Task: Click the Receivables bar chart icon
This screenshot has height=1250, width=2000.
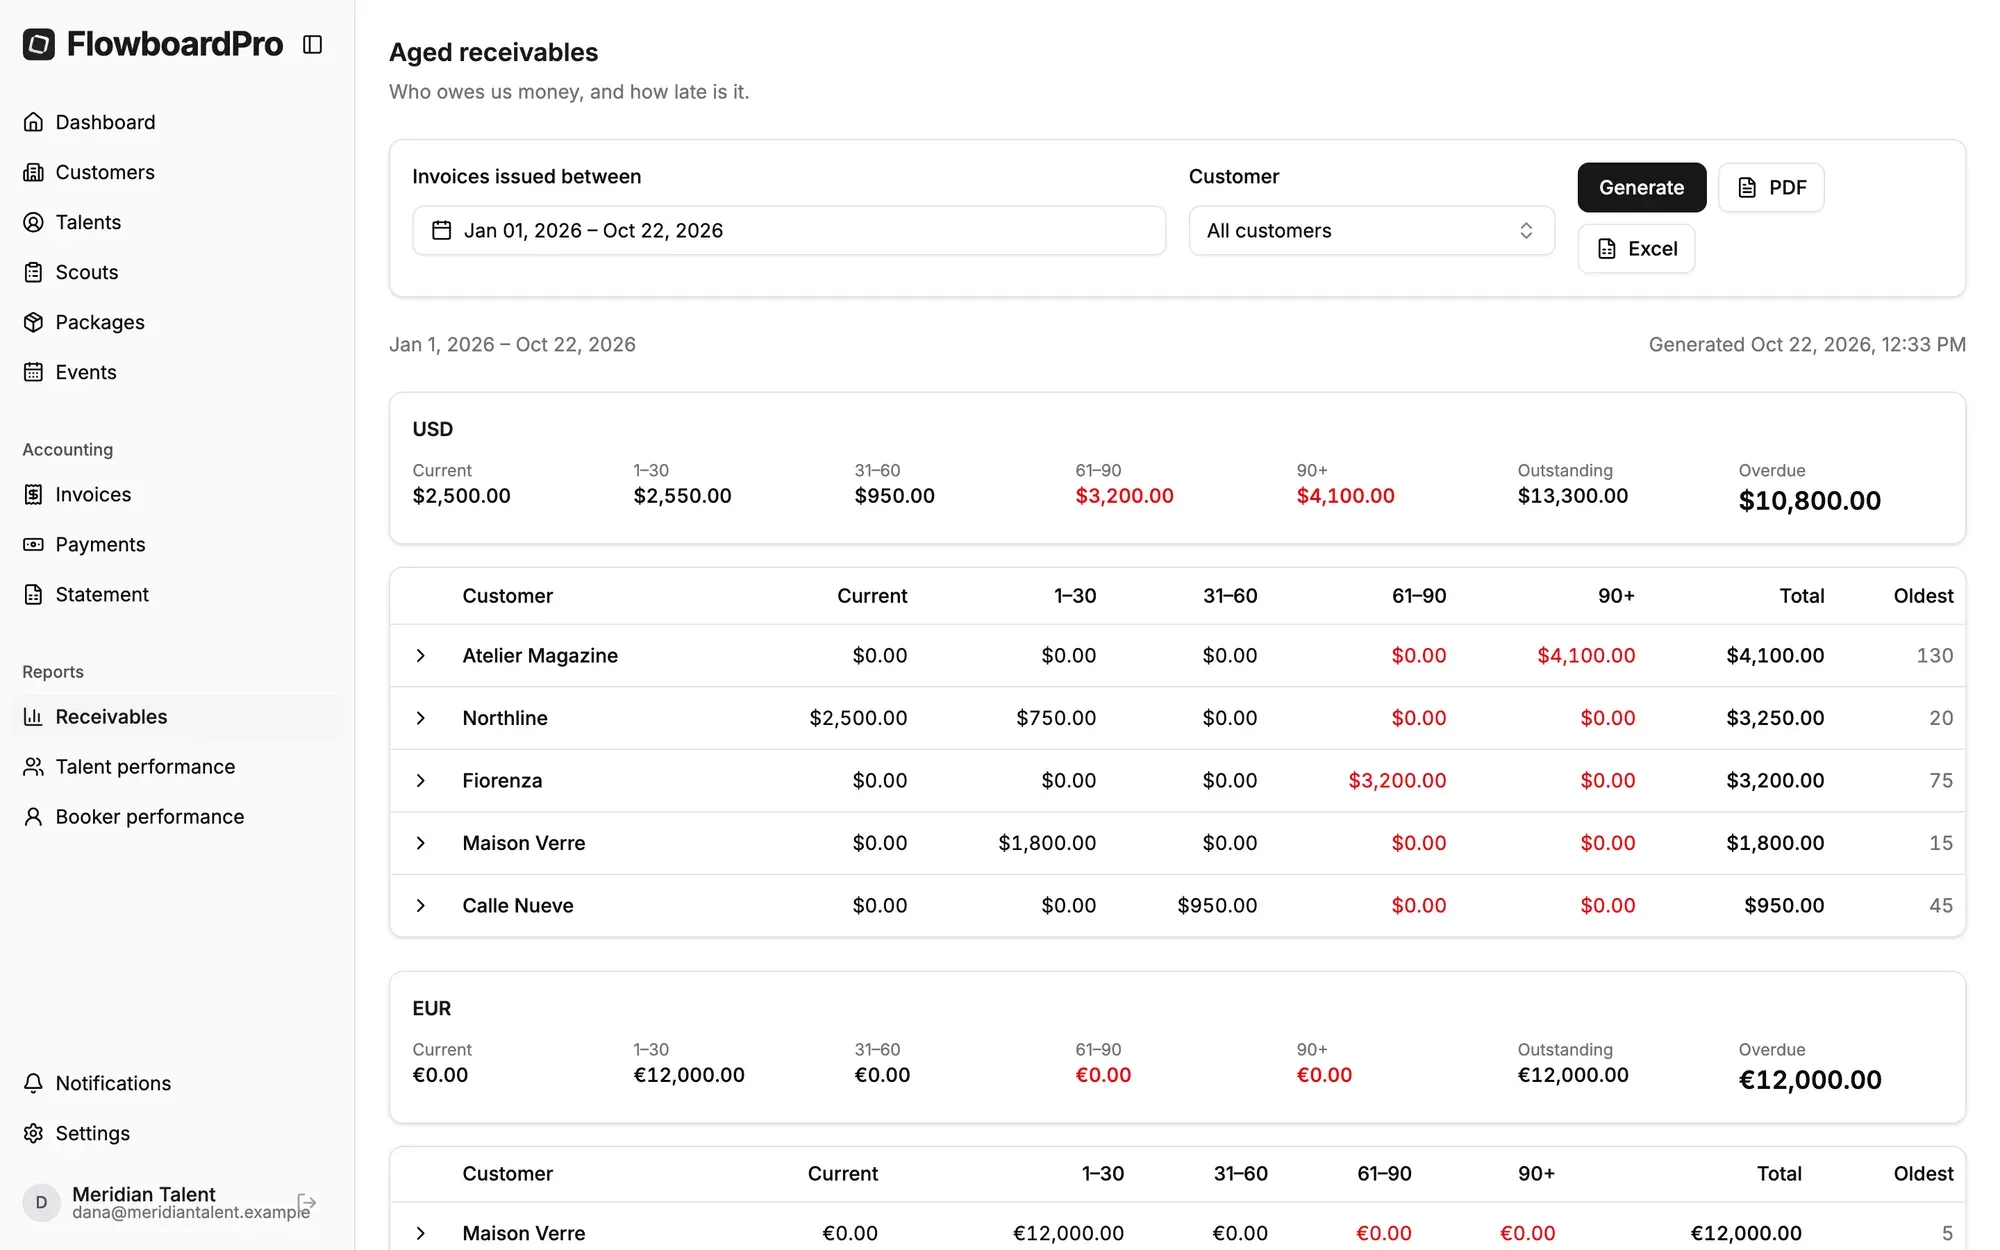Action: click(x=33, y=716)
